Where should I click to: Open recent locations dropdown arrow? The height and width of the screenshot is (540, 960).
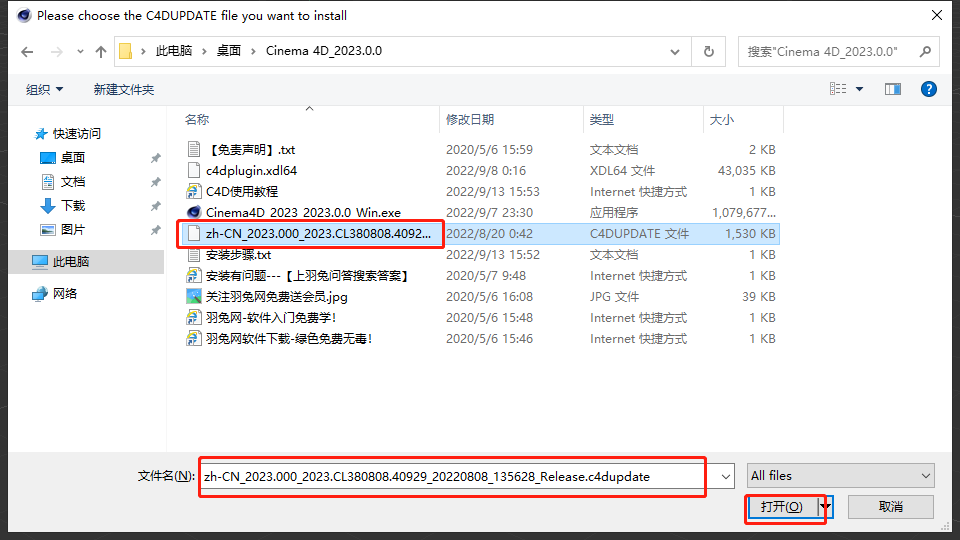80,52
